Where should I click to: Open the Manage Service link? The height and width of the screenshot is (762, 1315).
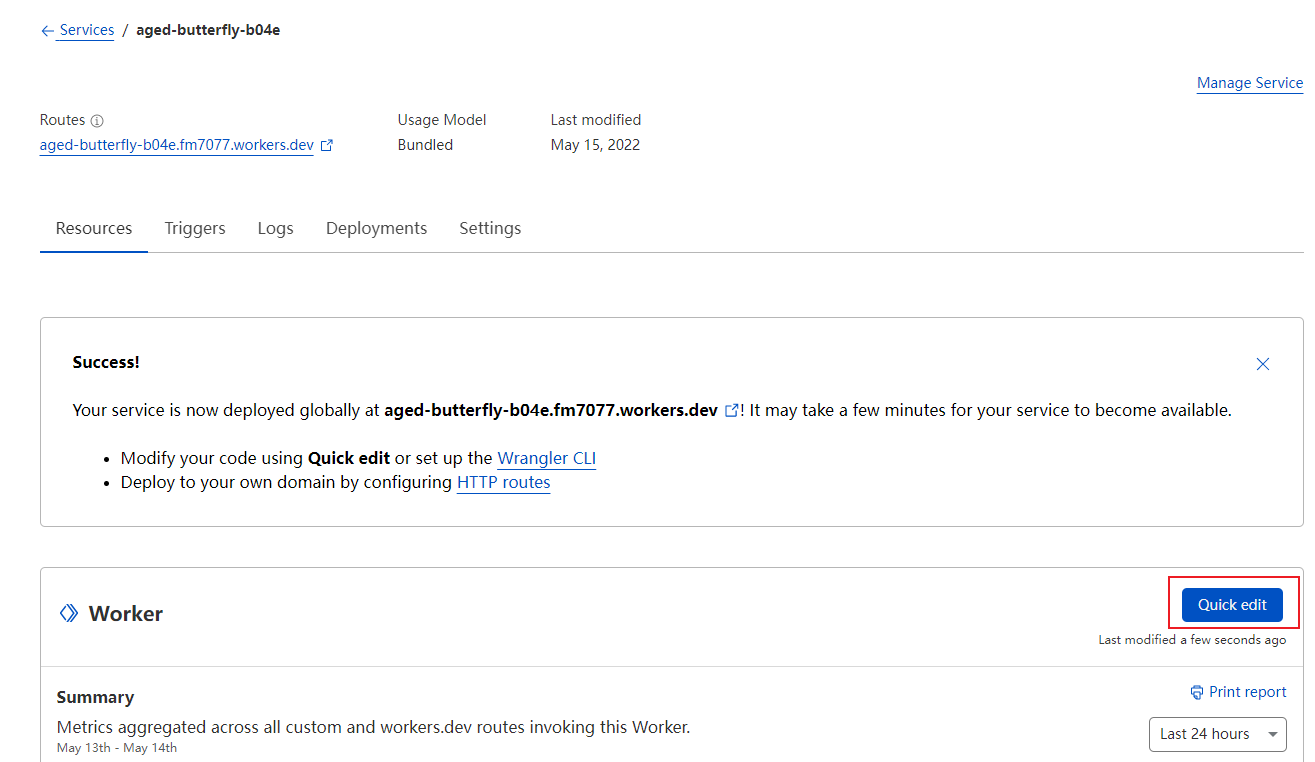1249,83
